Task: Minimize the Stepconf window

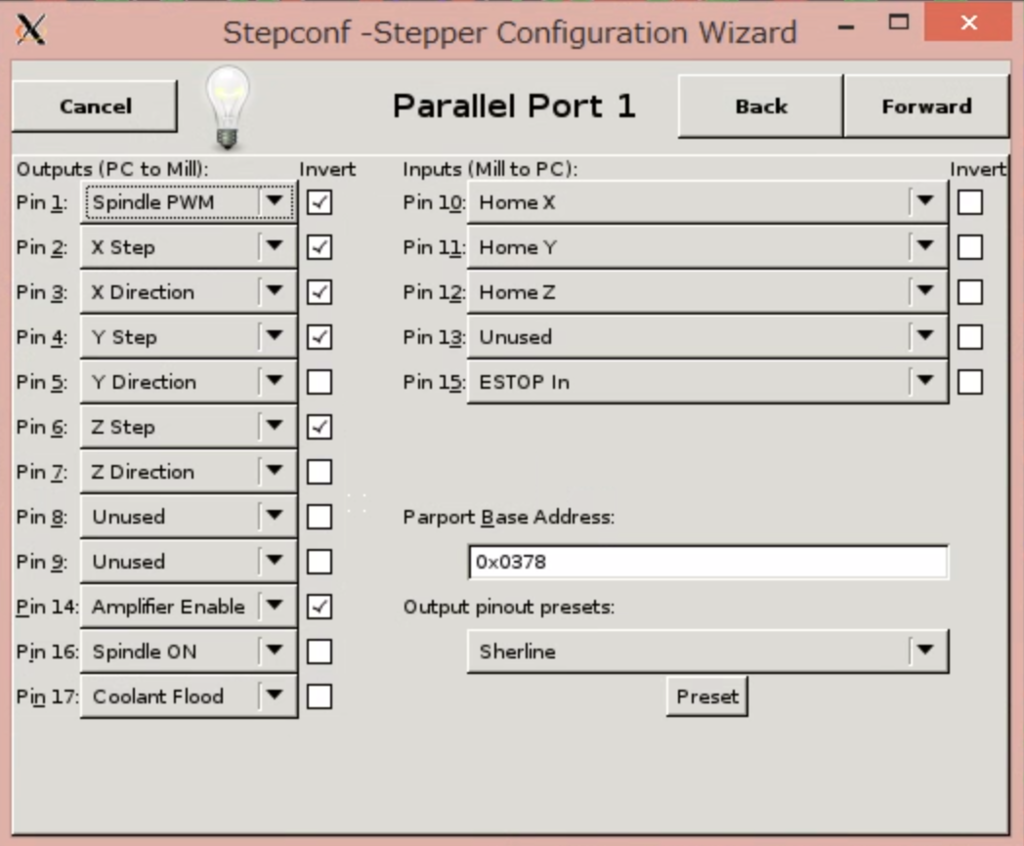Action: [846, 27]
